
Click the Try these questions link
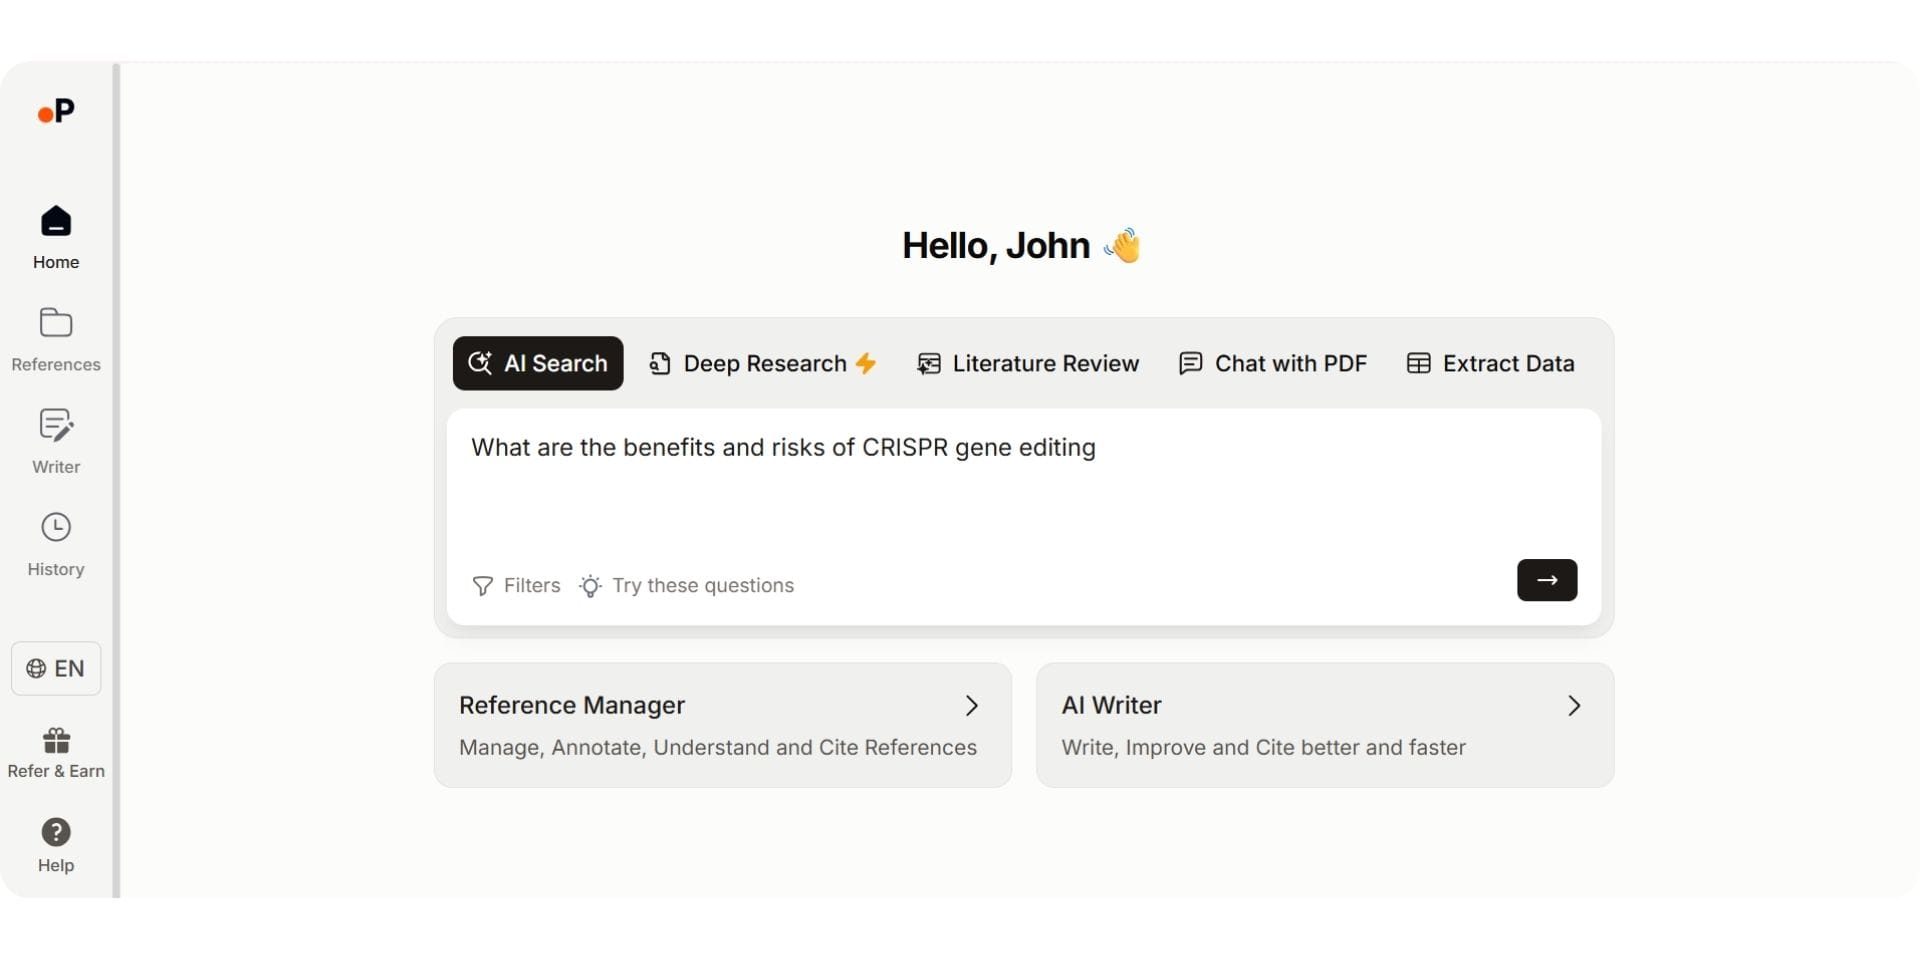point(704,585)
